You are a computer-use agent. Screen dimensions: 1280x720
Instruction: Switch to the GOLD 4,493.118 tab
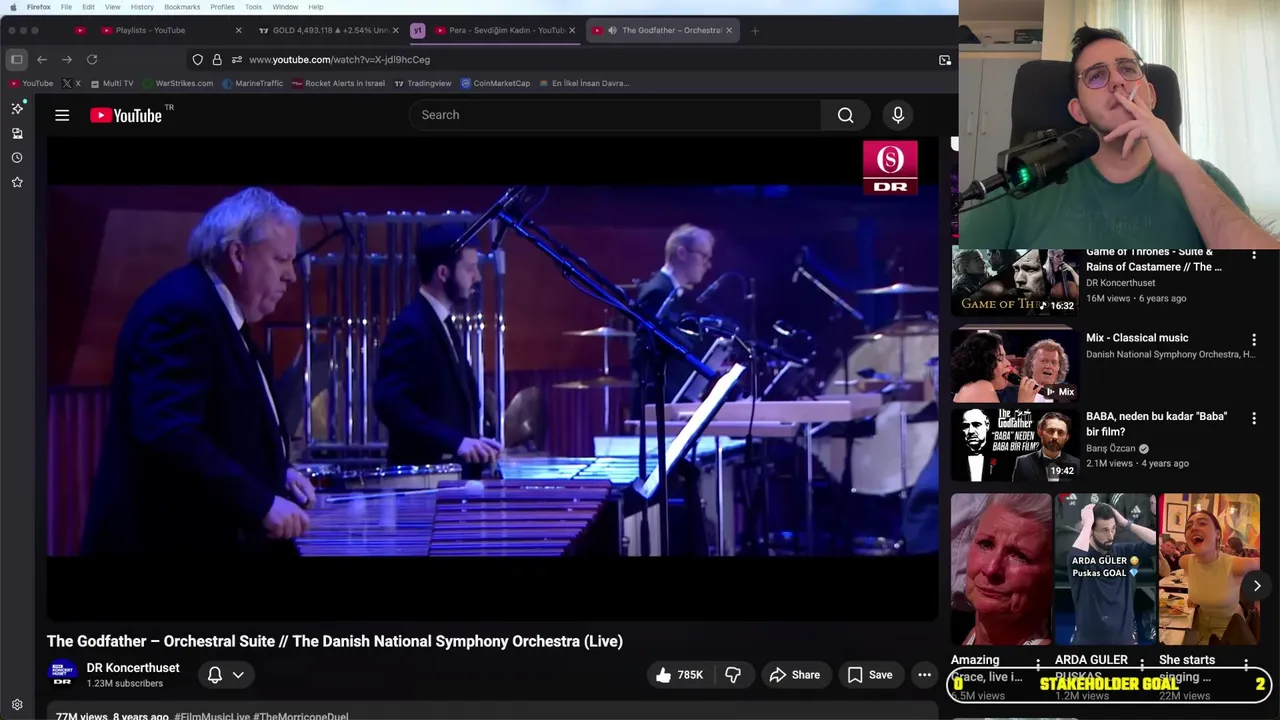pyautogui.click(x=330, y=30)
